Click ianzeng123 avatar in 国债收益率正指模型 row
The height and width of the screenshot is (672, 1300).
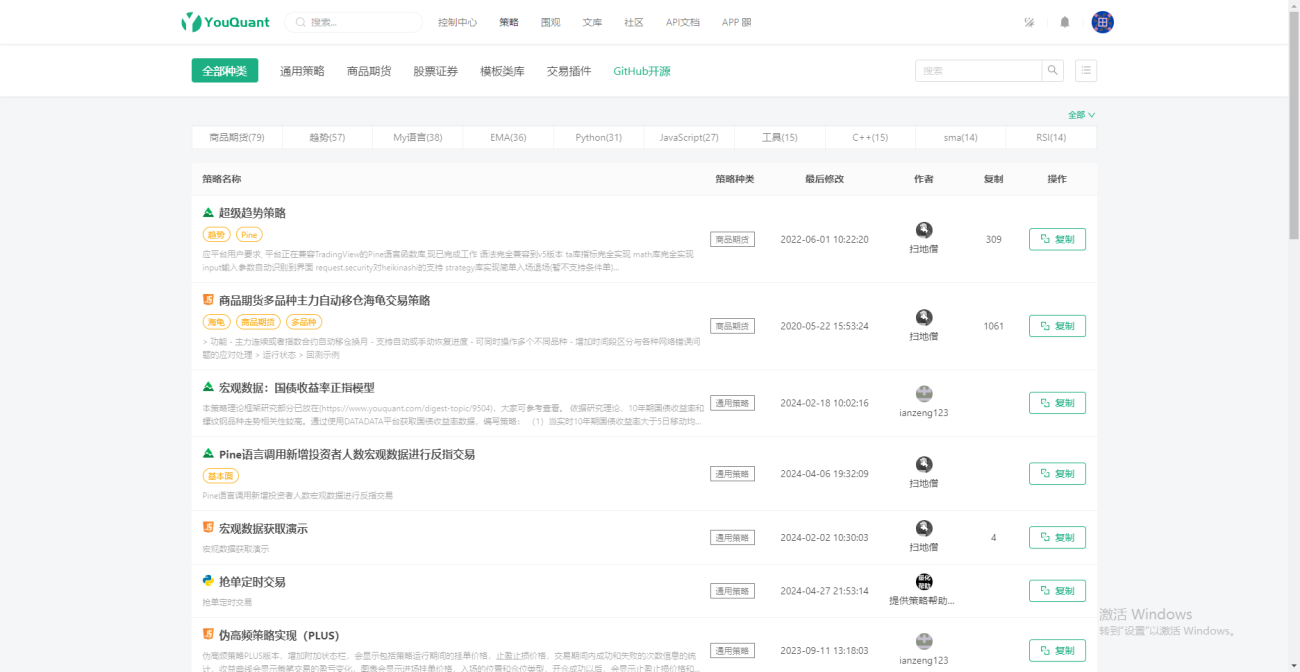[x=924, y=394]
